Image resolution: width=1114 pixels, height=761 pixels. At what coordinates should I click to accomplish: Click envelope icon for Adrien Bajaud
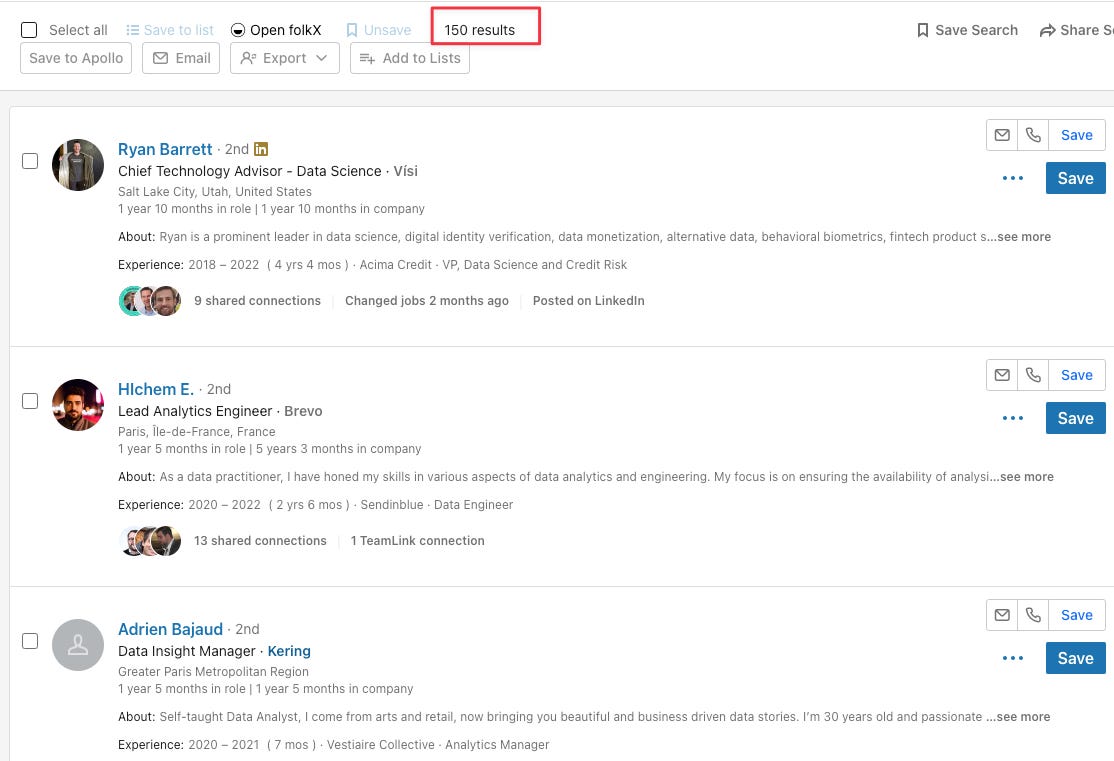(1002, 615)
